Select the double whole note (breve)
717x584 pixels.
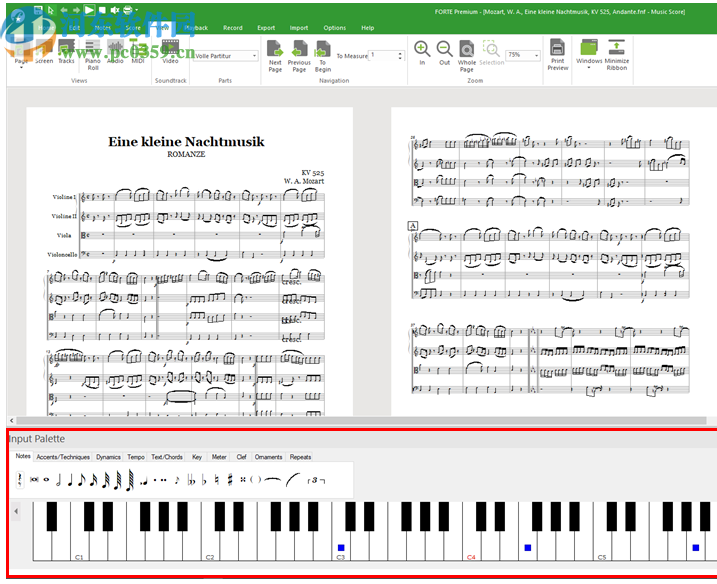coord(34,480)
